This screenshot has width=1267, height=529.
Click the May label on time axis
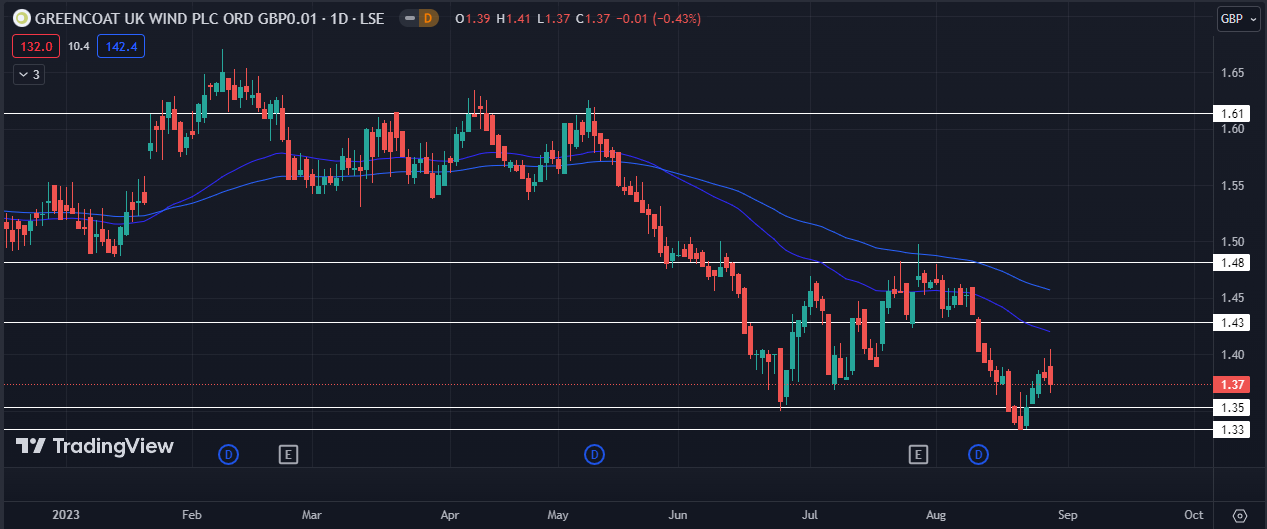tap(558, 514)
